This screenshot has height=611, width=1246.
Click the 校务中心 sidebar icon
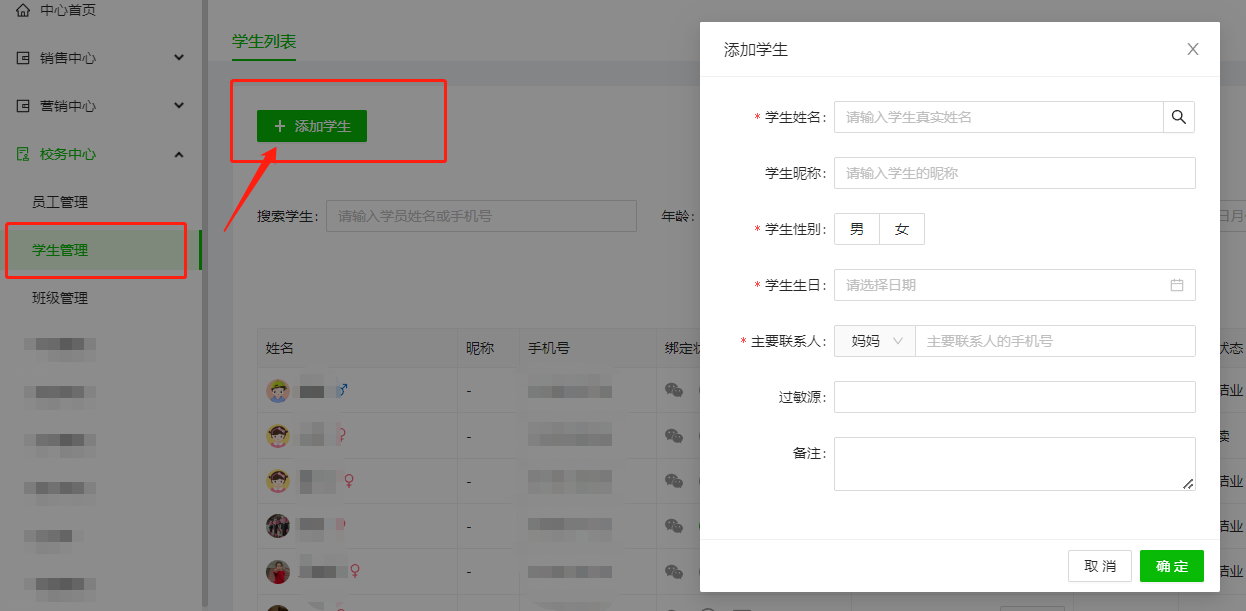coord(23,154)
